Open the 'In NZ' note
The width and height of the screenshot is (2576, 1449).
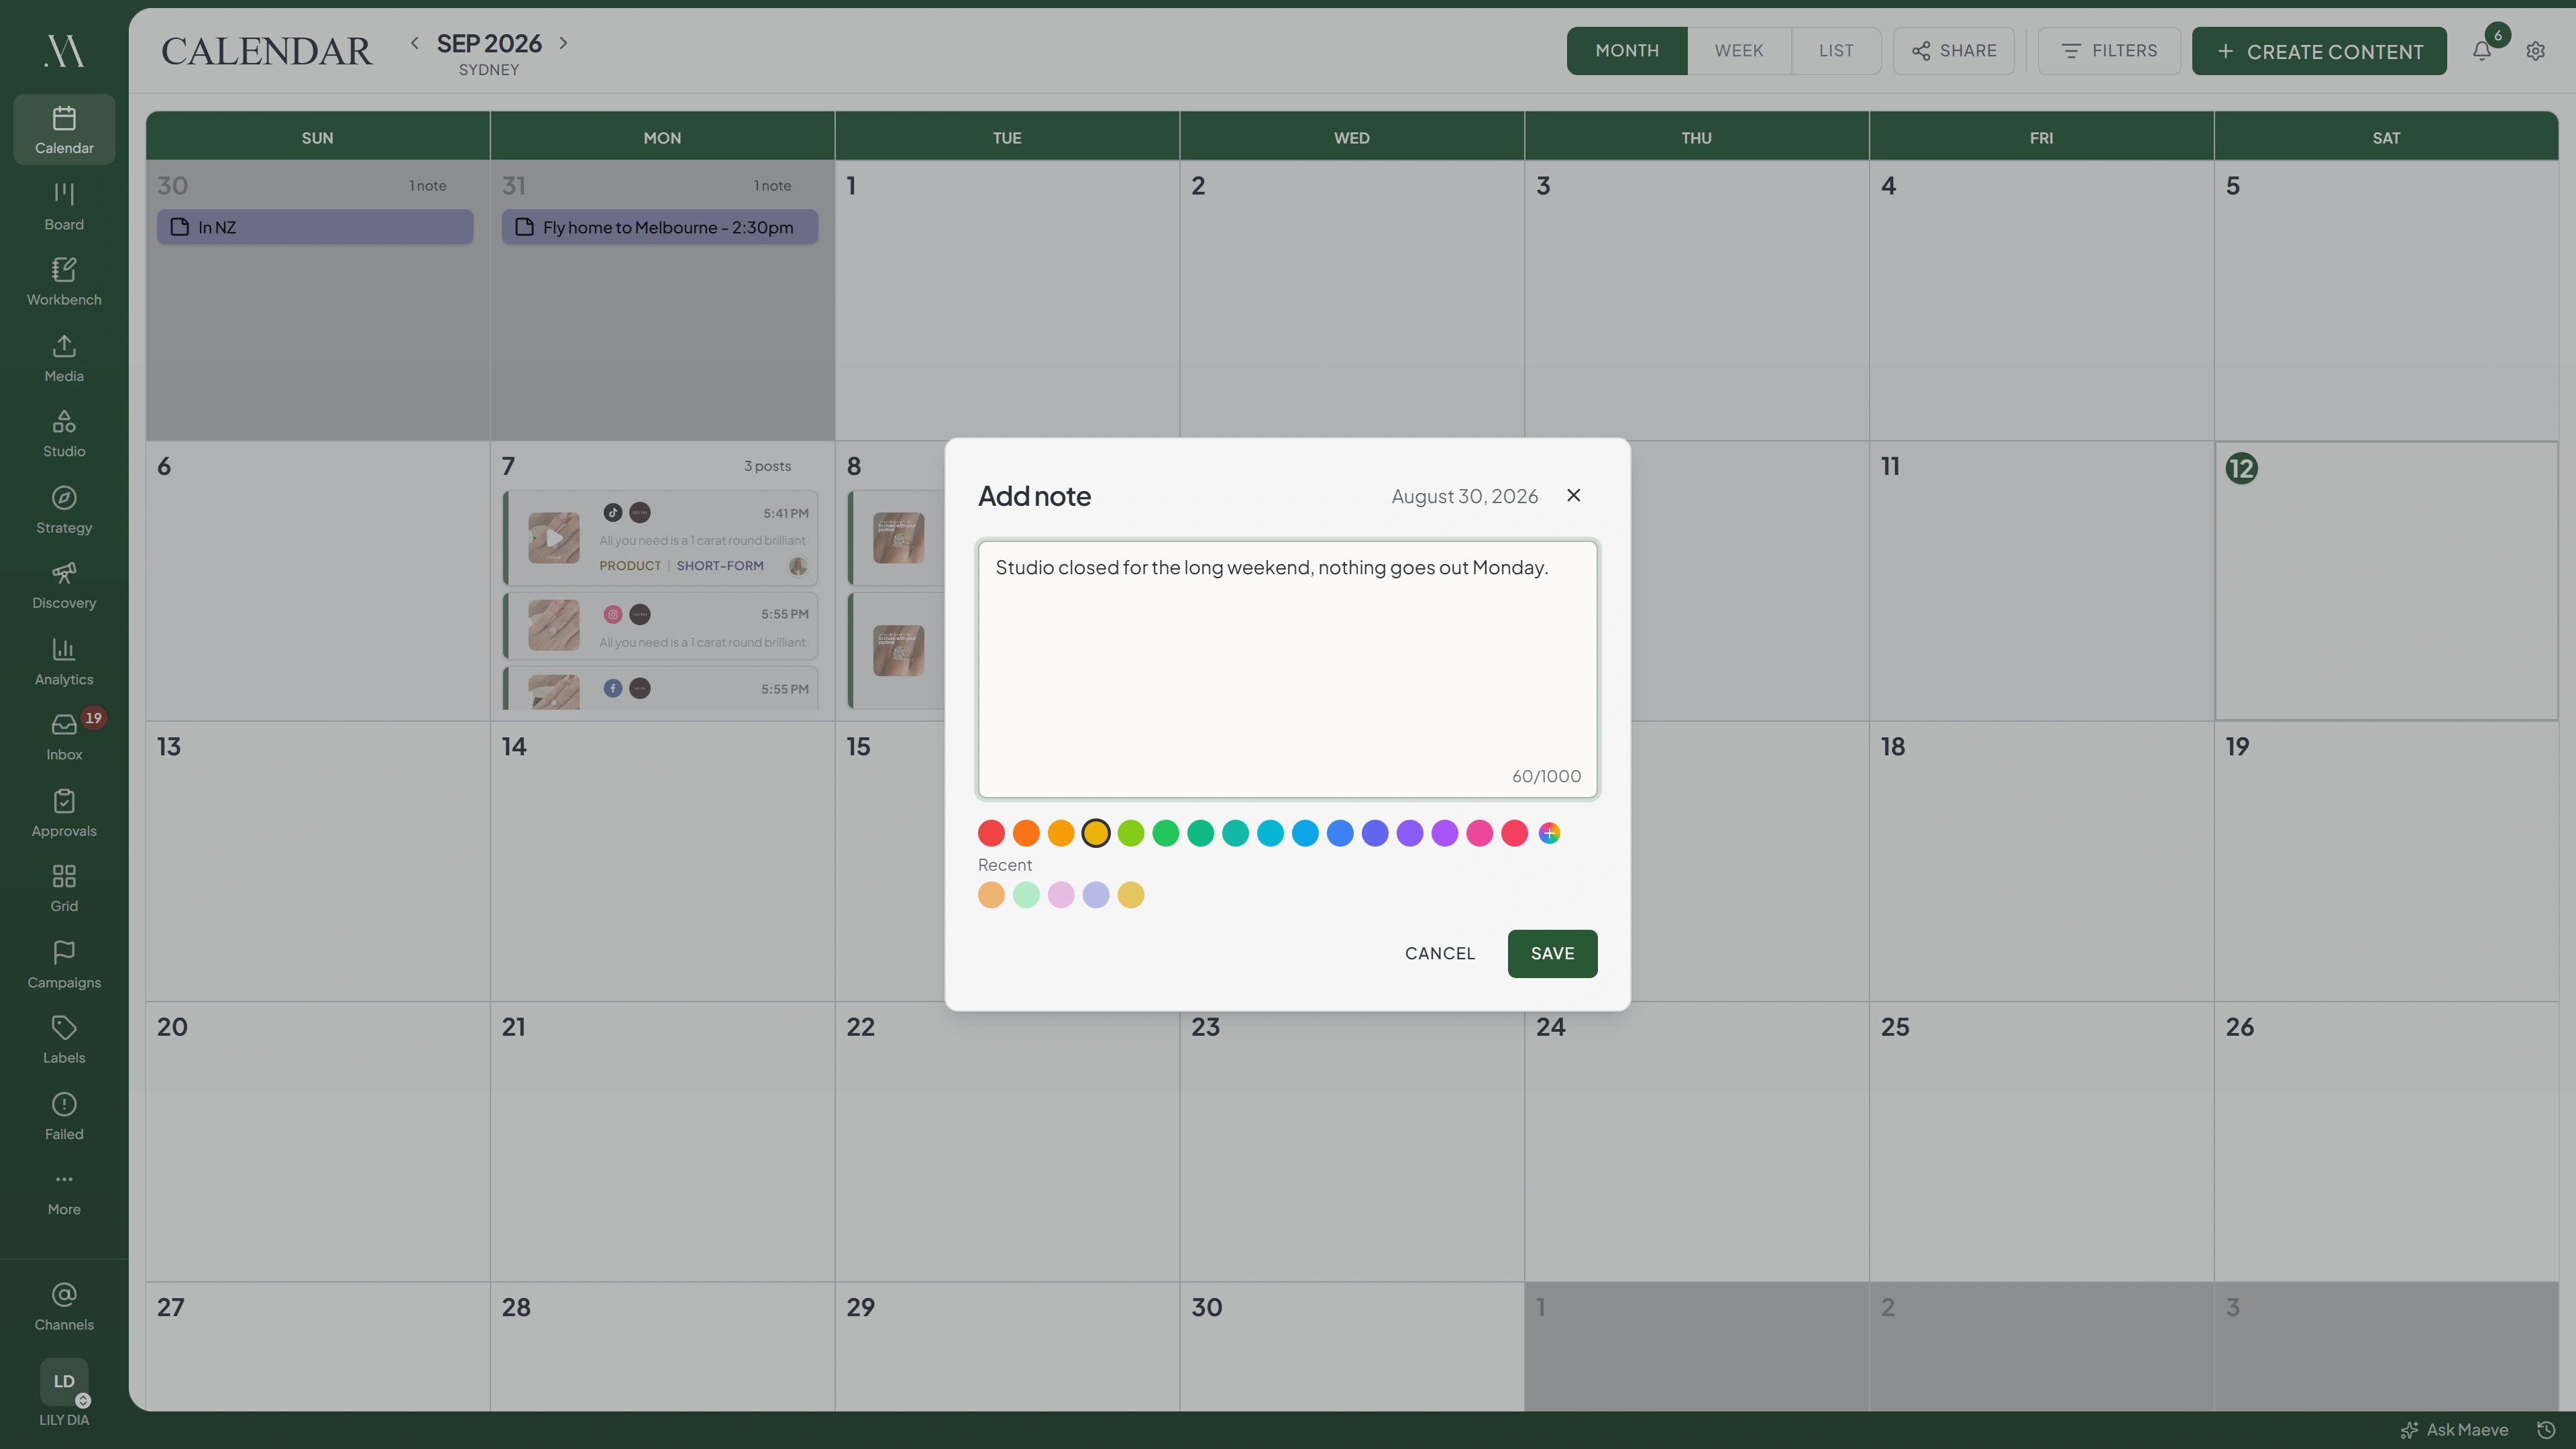[x=315, y=227]
